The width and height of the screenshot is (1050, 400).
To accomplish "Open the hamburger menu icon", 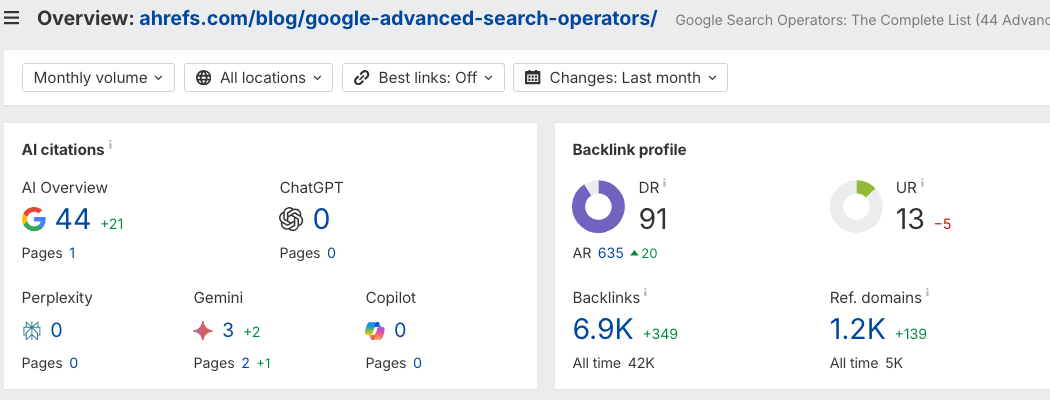I will point(11,18).
